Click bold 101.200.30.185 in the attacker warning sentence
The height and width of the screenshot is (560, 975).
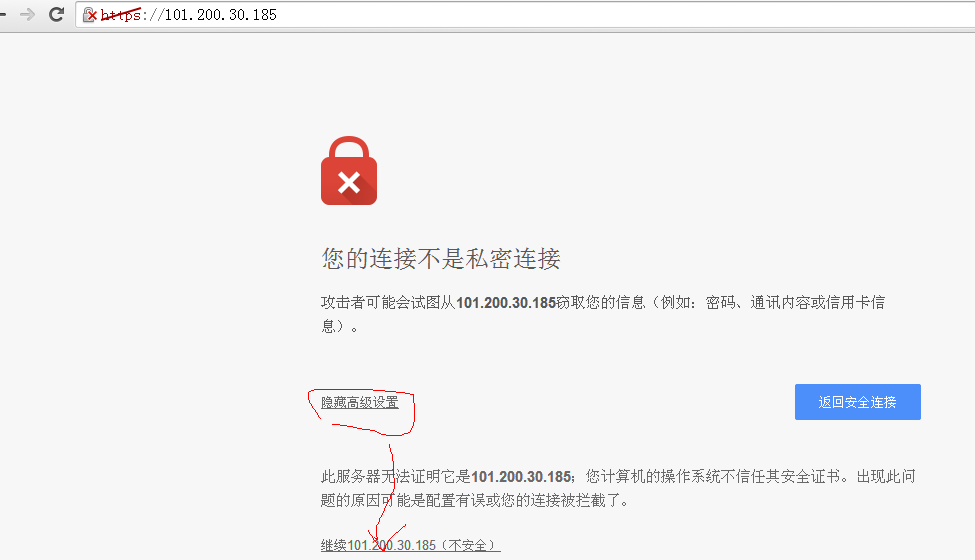pyautogui.click(x=506, y=303)
